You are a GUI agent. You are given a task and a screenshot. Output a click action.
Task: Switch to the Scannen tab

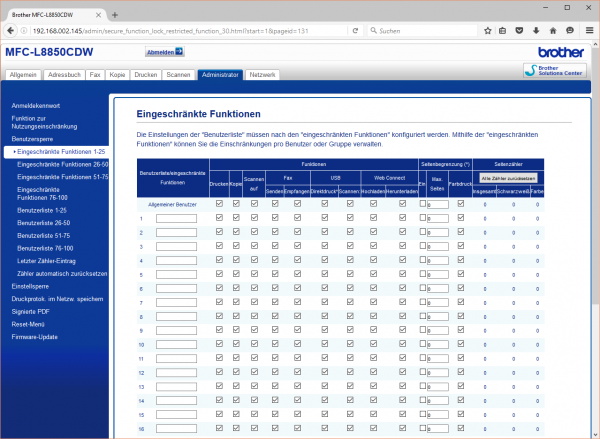[178, 75]
